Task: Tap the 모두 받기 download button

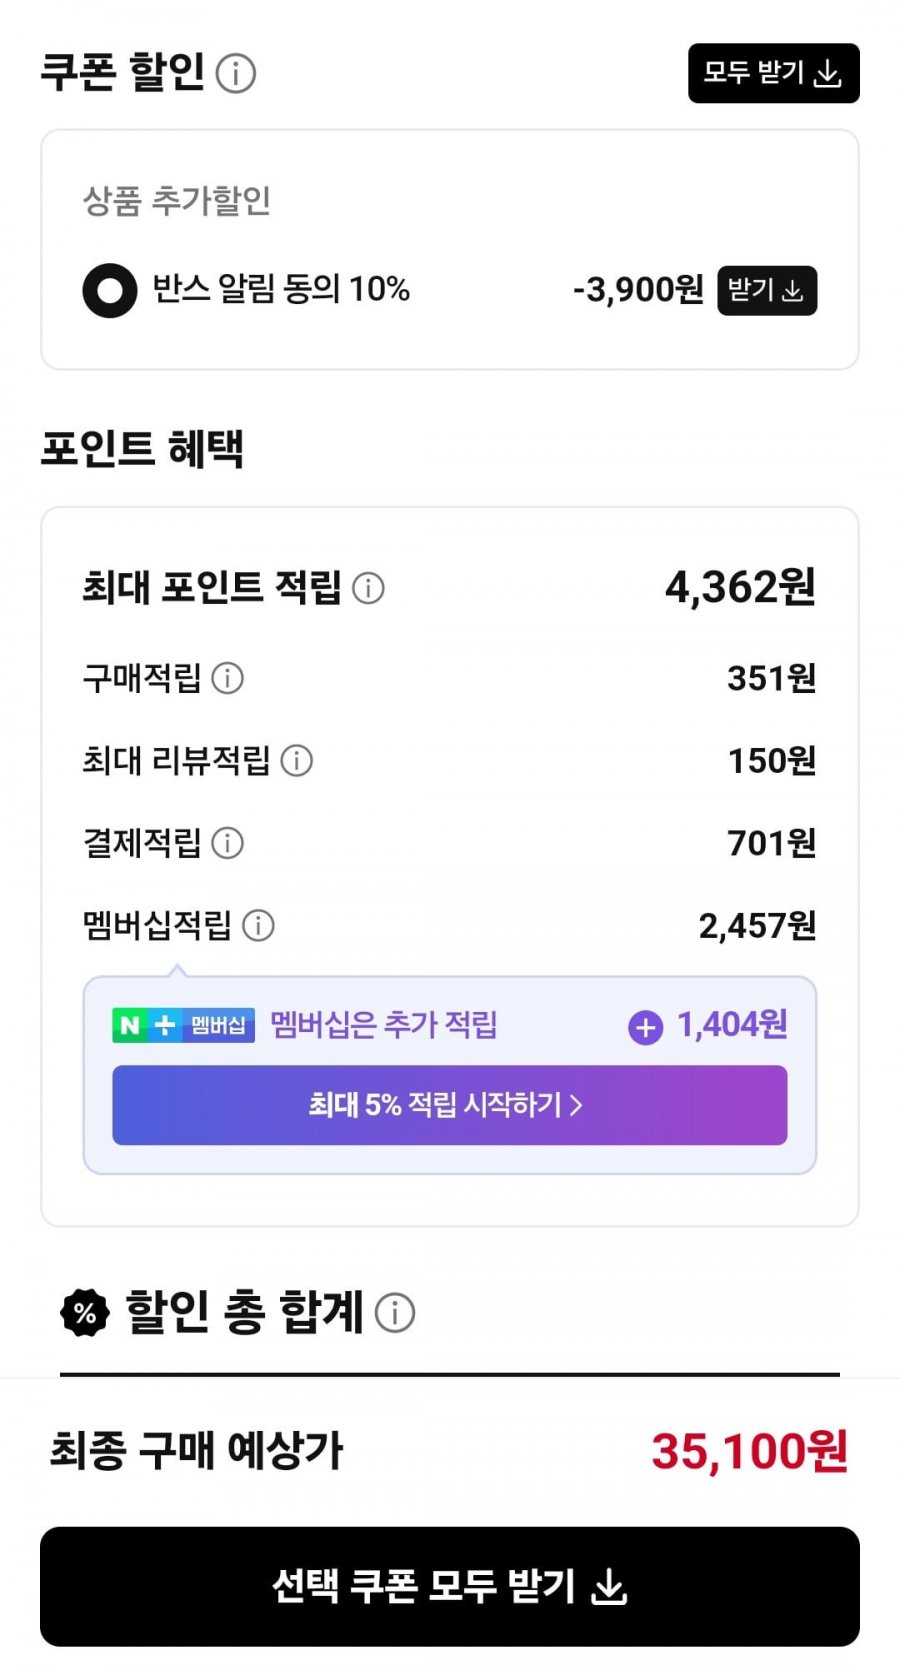Action: coord(773,73)
